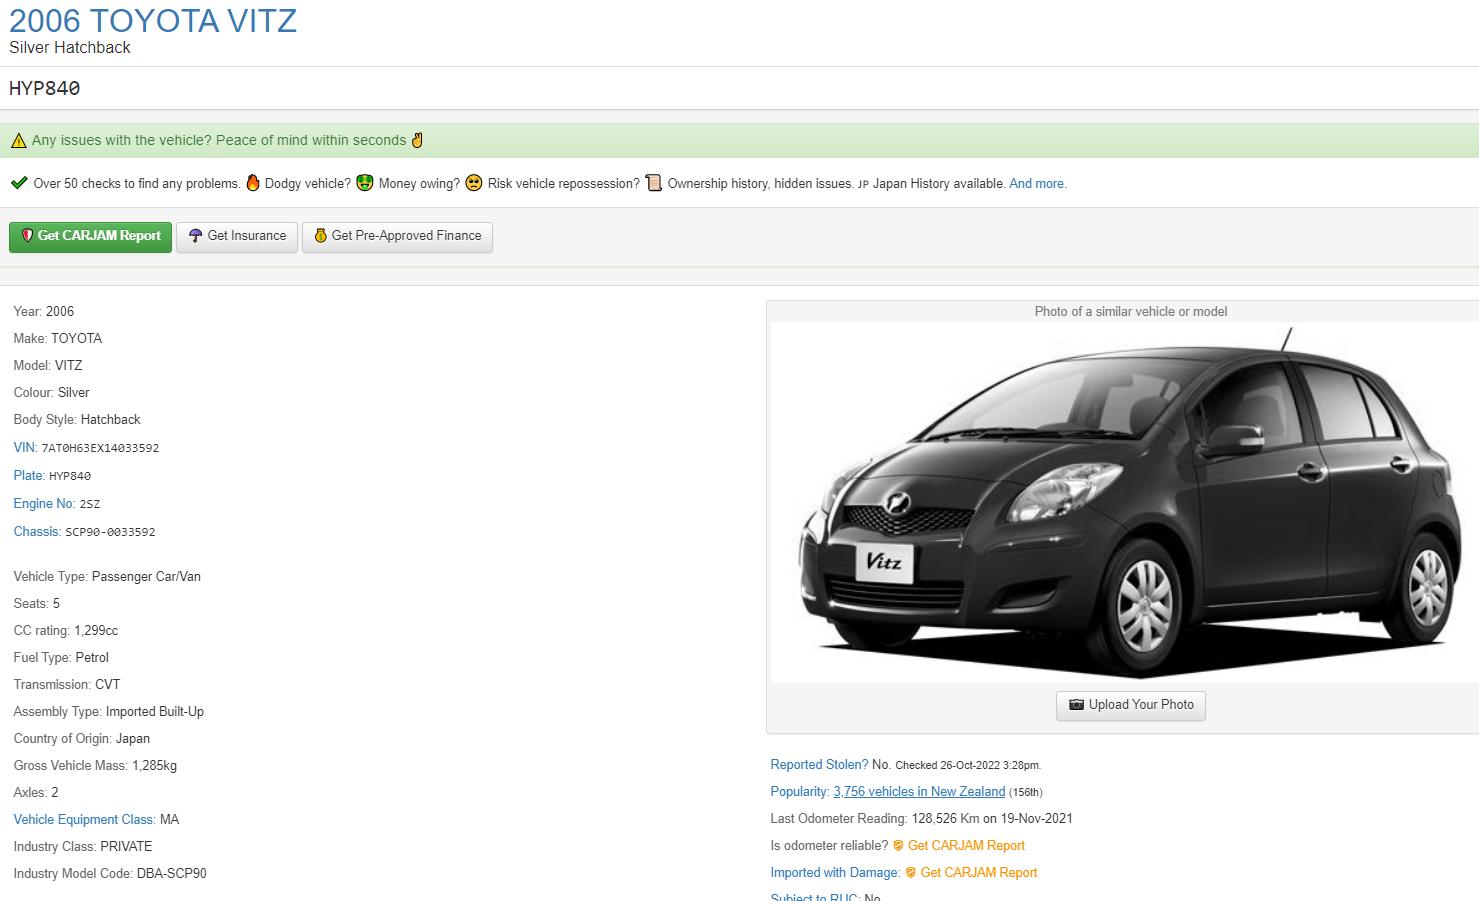Click the shield icon in the "Is odometer reliable?" row
This screenshot has width=1479, height=901.
[x=898, y=846]
